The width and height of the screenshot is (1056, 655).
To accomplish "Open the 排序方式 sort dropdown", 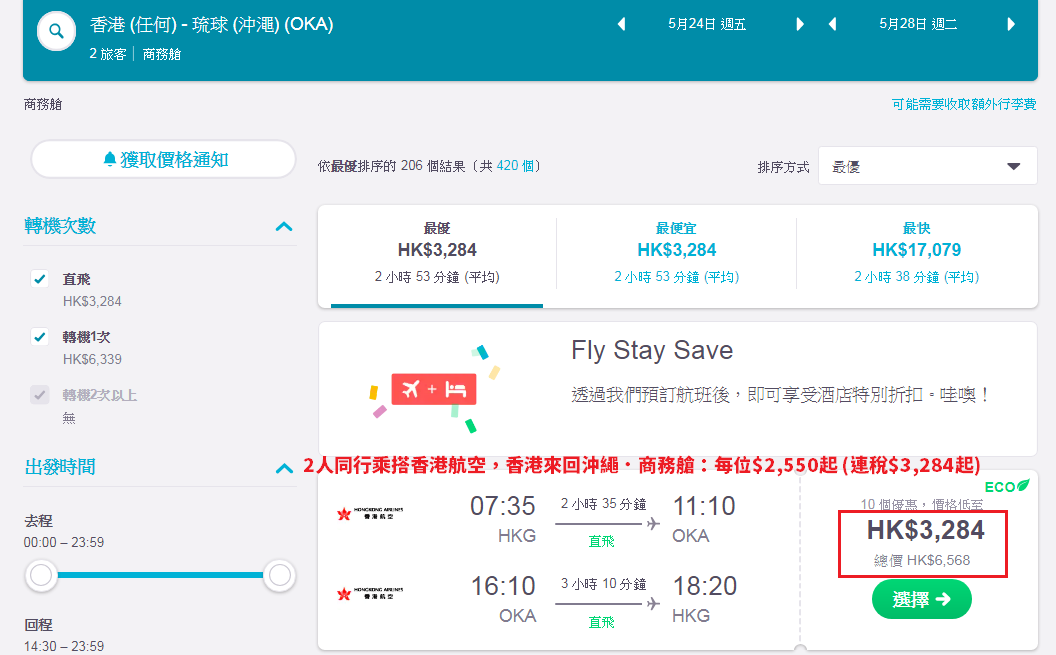I will tap(927, 166).
